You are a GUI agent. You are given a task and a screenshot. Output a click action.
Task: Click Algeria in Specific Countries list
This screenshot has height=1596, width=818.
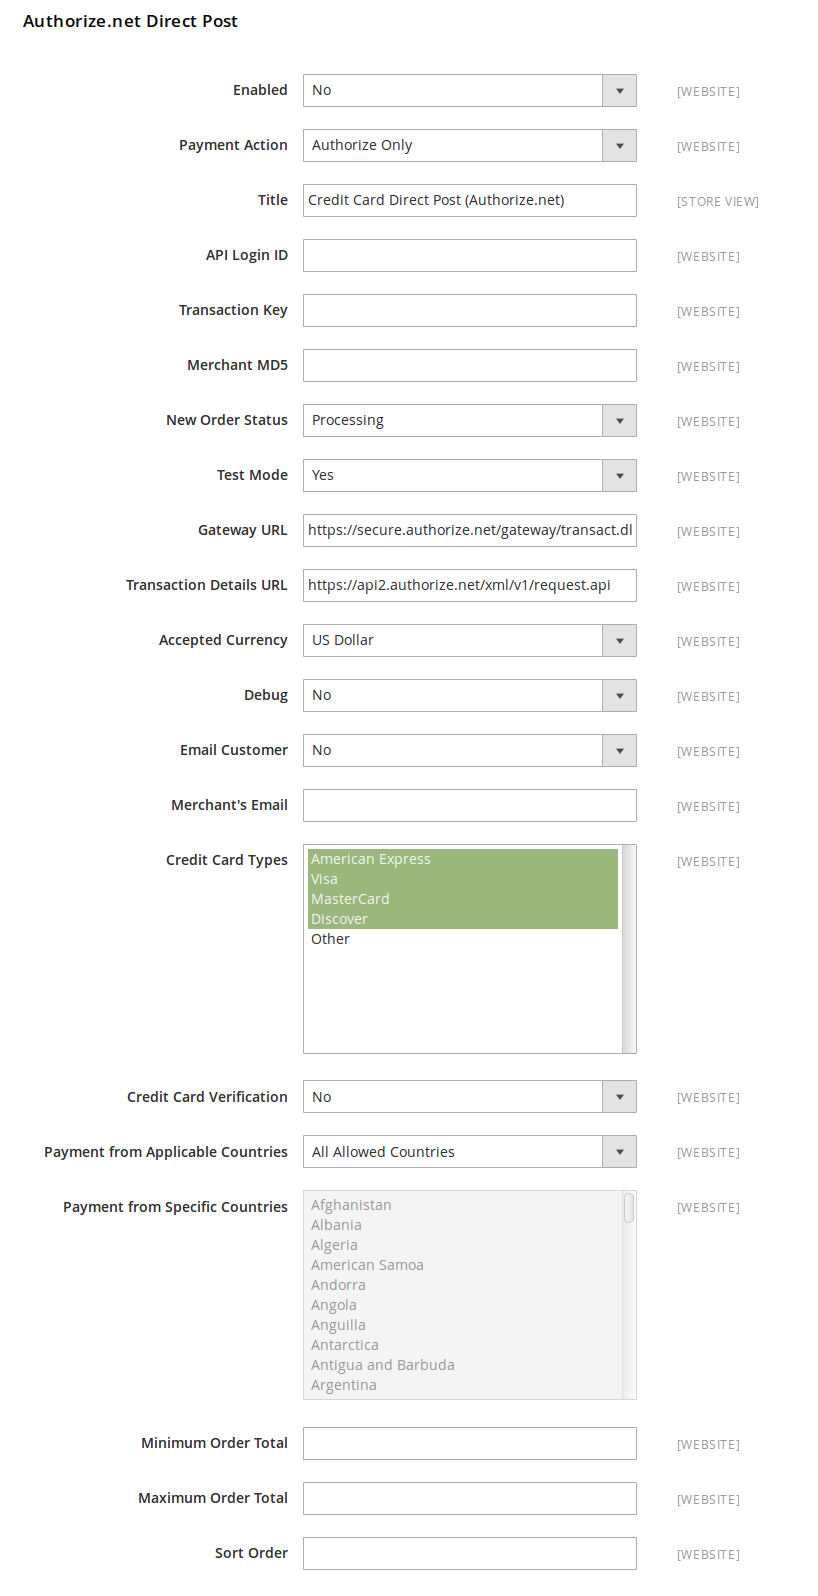(463, 1245)
